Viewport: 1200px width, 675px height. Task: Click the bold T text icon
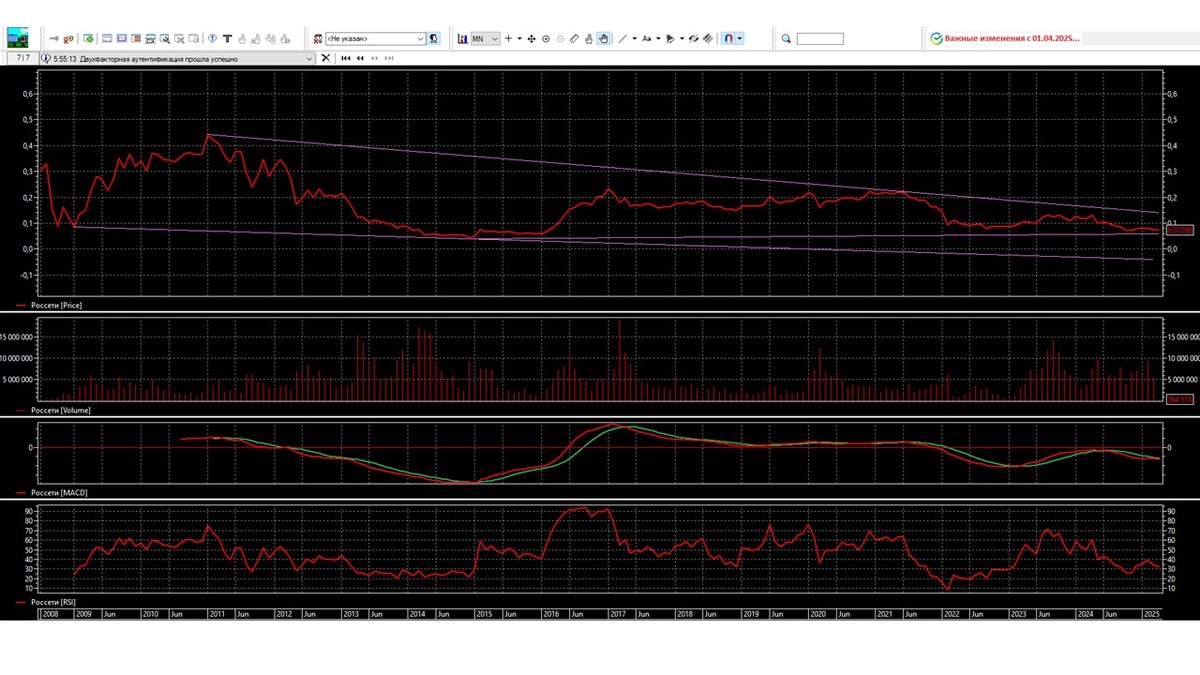point(227,38)
